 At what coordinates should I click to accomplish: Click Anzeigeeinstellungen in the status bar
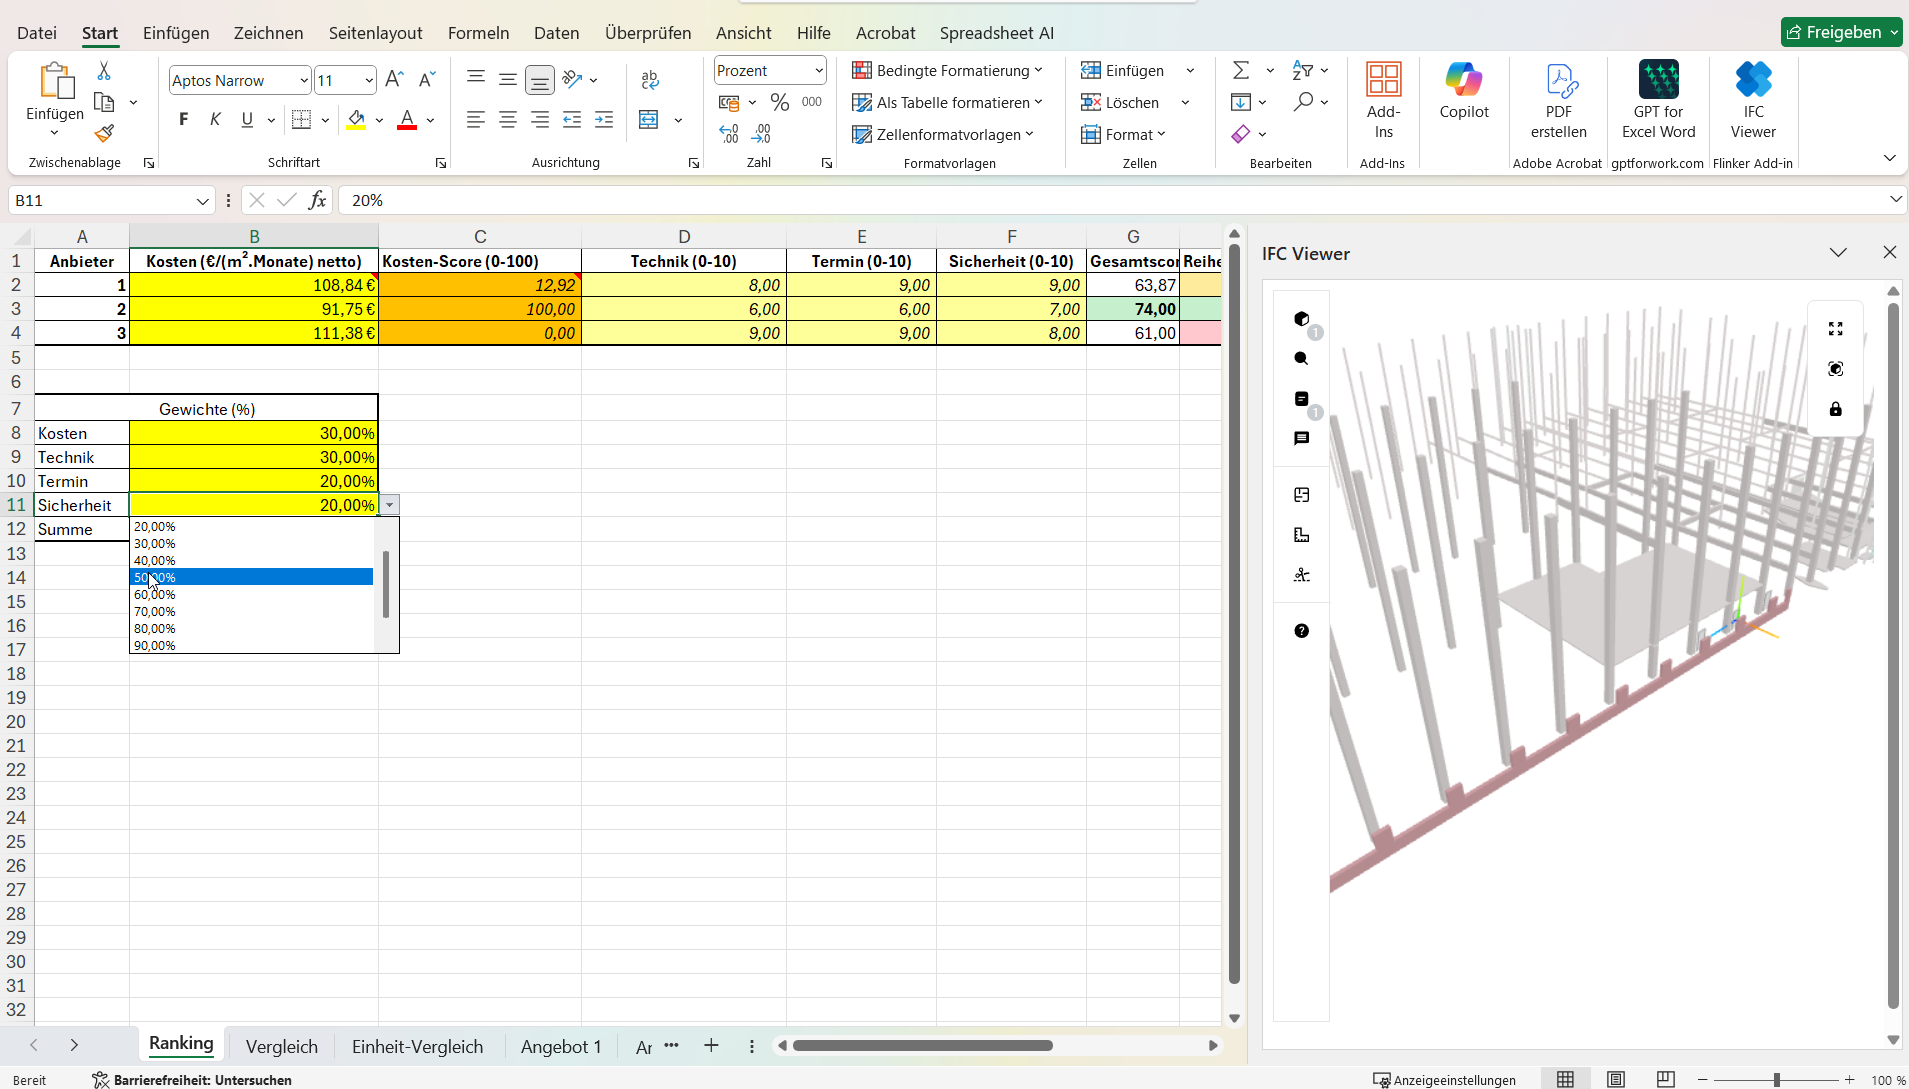(x=1444, y=1080)
